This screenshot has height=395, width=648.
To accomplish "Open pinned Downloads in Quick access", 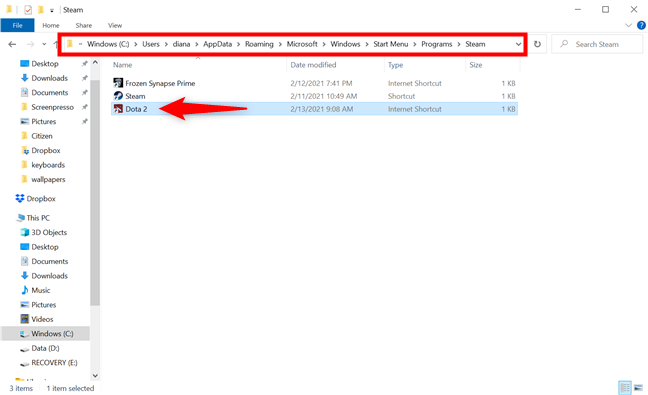I will (49, 78).
